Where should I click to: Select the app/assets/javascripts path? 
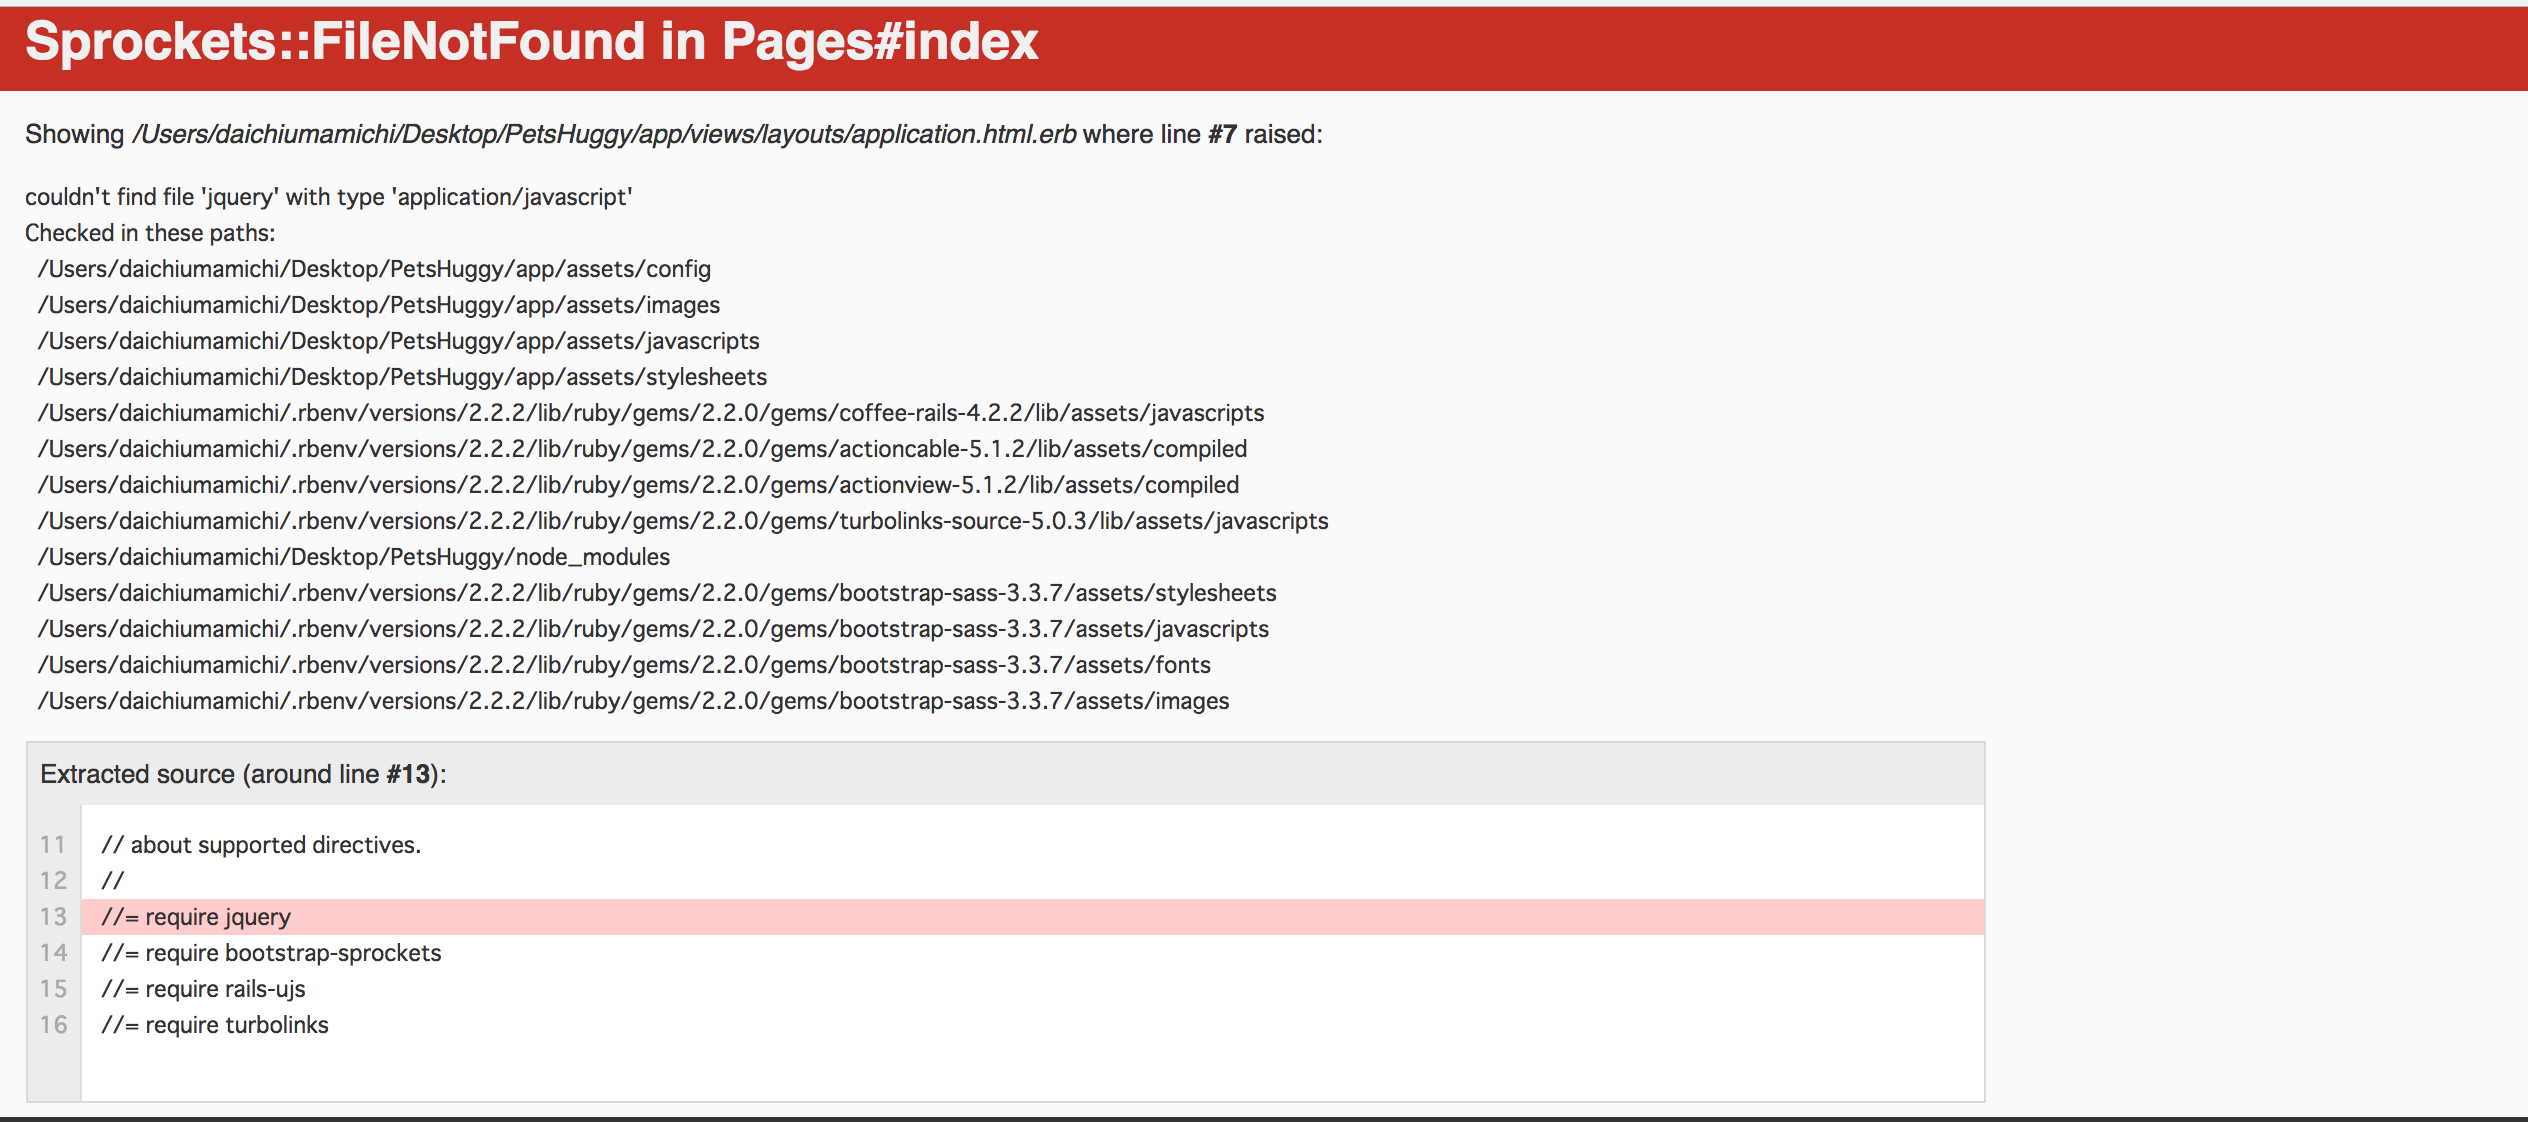coord(398,340)
